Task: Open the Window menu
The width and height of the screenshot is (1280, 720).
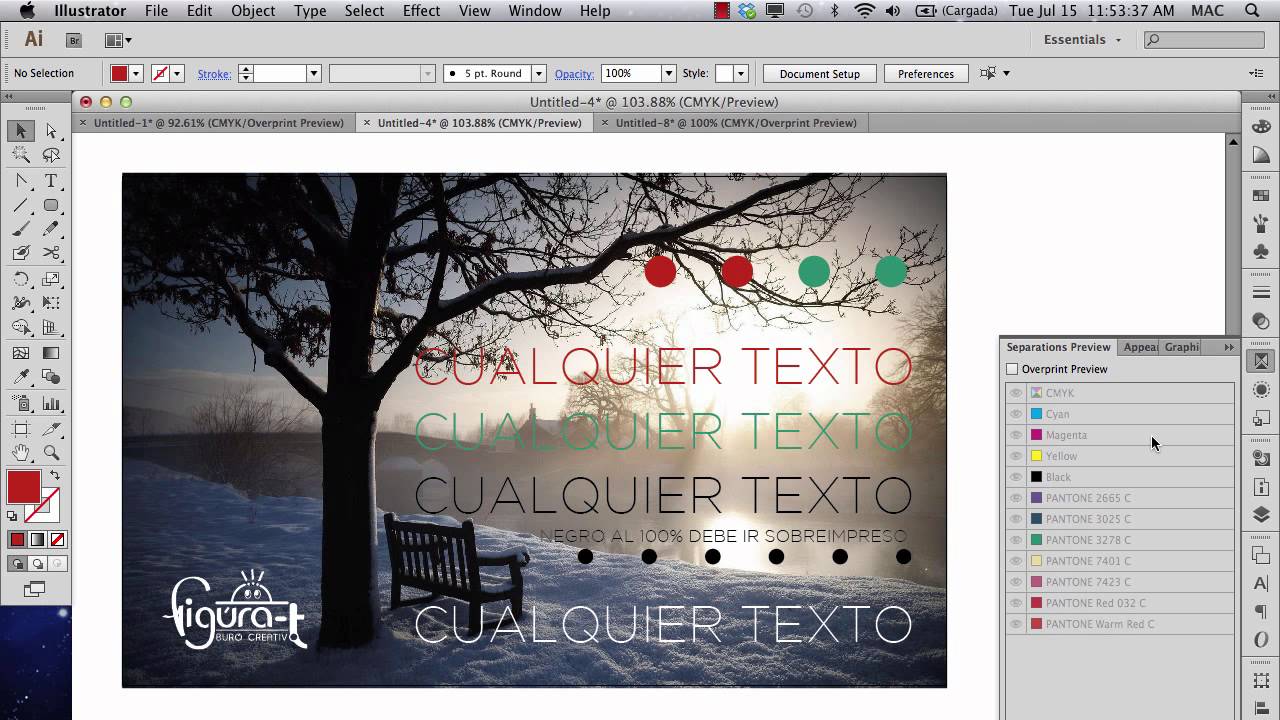Action: [535, 11]
